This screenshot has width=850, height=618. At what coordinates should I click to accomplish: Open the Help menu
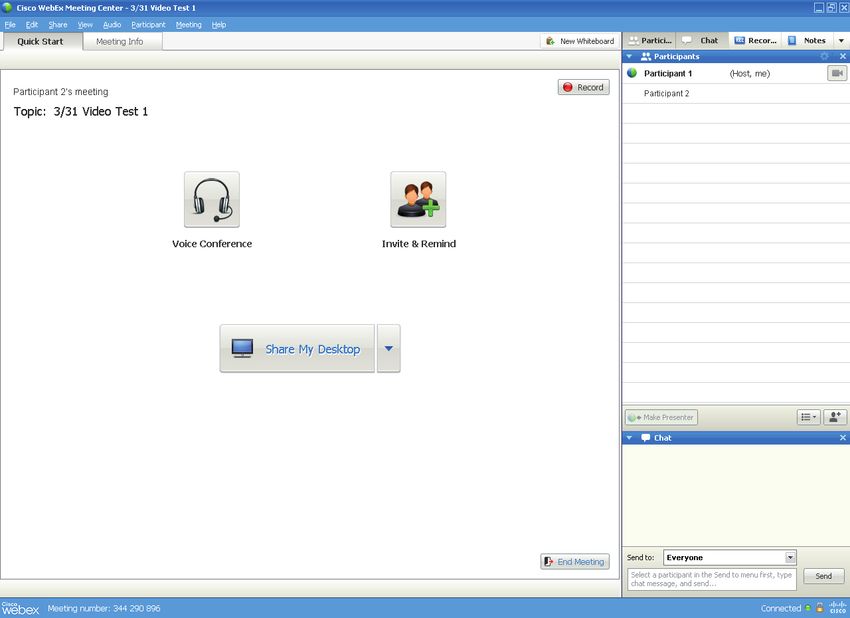coord(218,25)
